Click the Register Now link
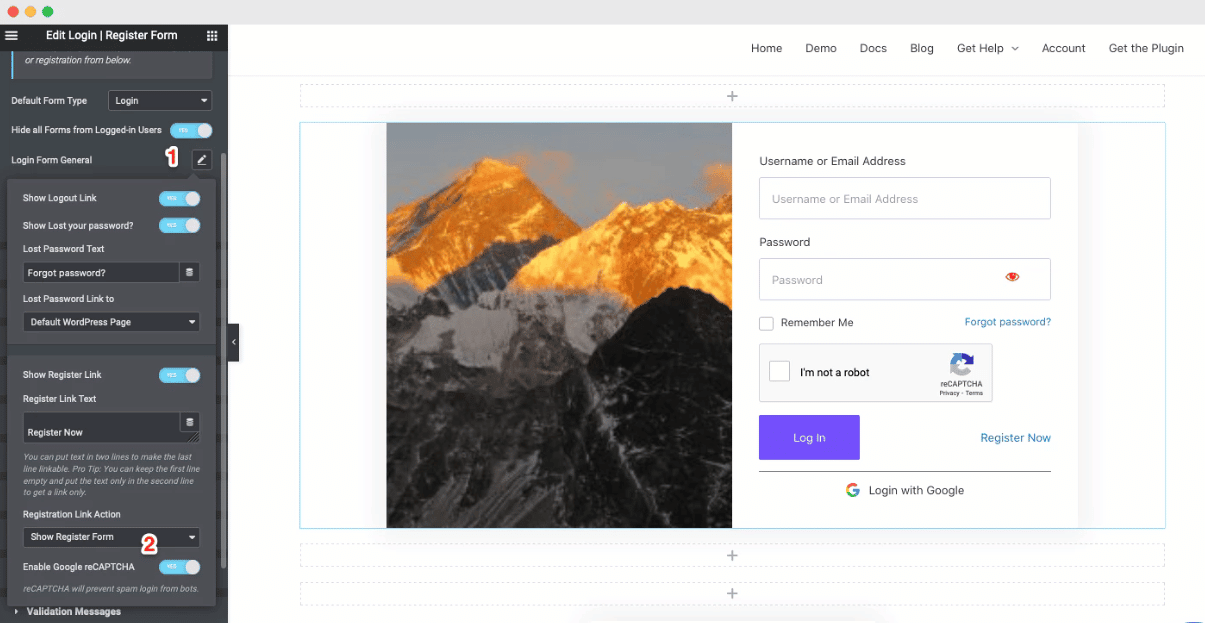The image size is (1205, 623). (1015, 438)
